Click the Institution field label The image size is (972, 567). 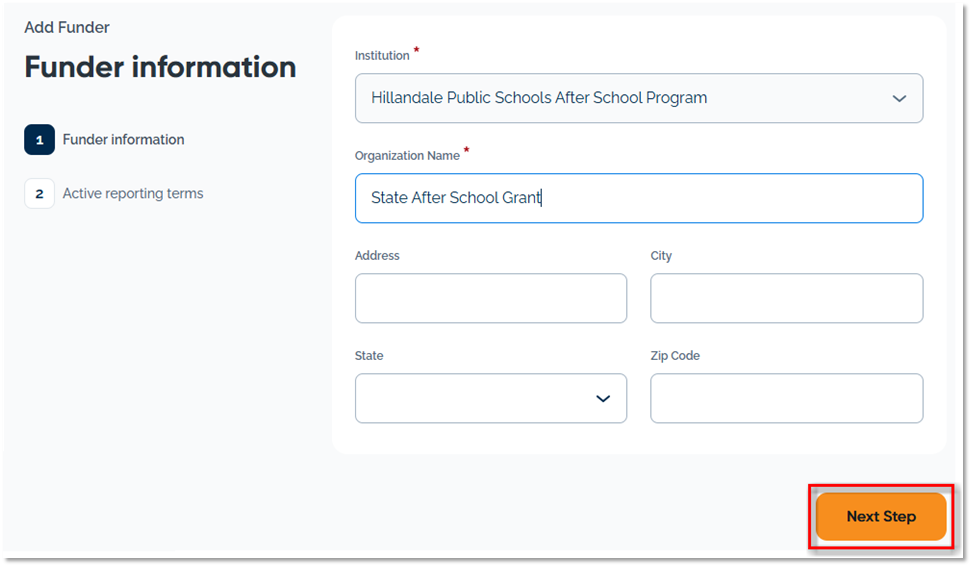point(382,56)
